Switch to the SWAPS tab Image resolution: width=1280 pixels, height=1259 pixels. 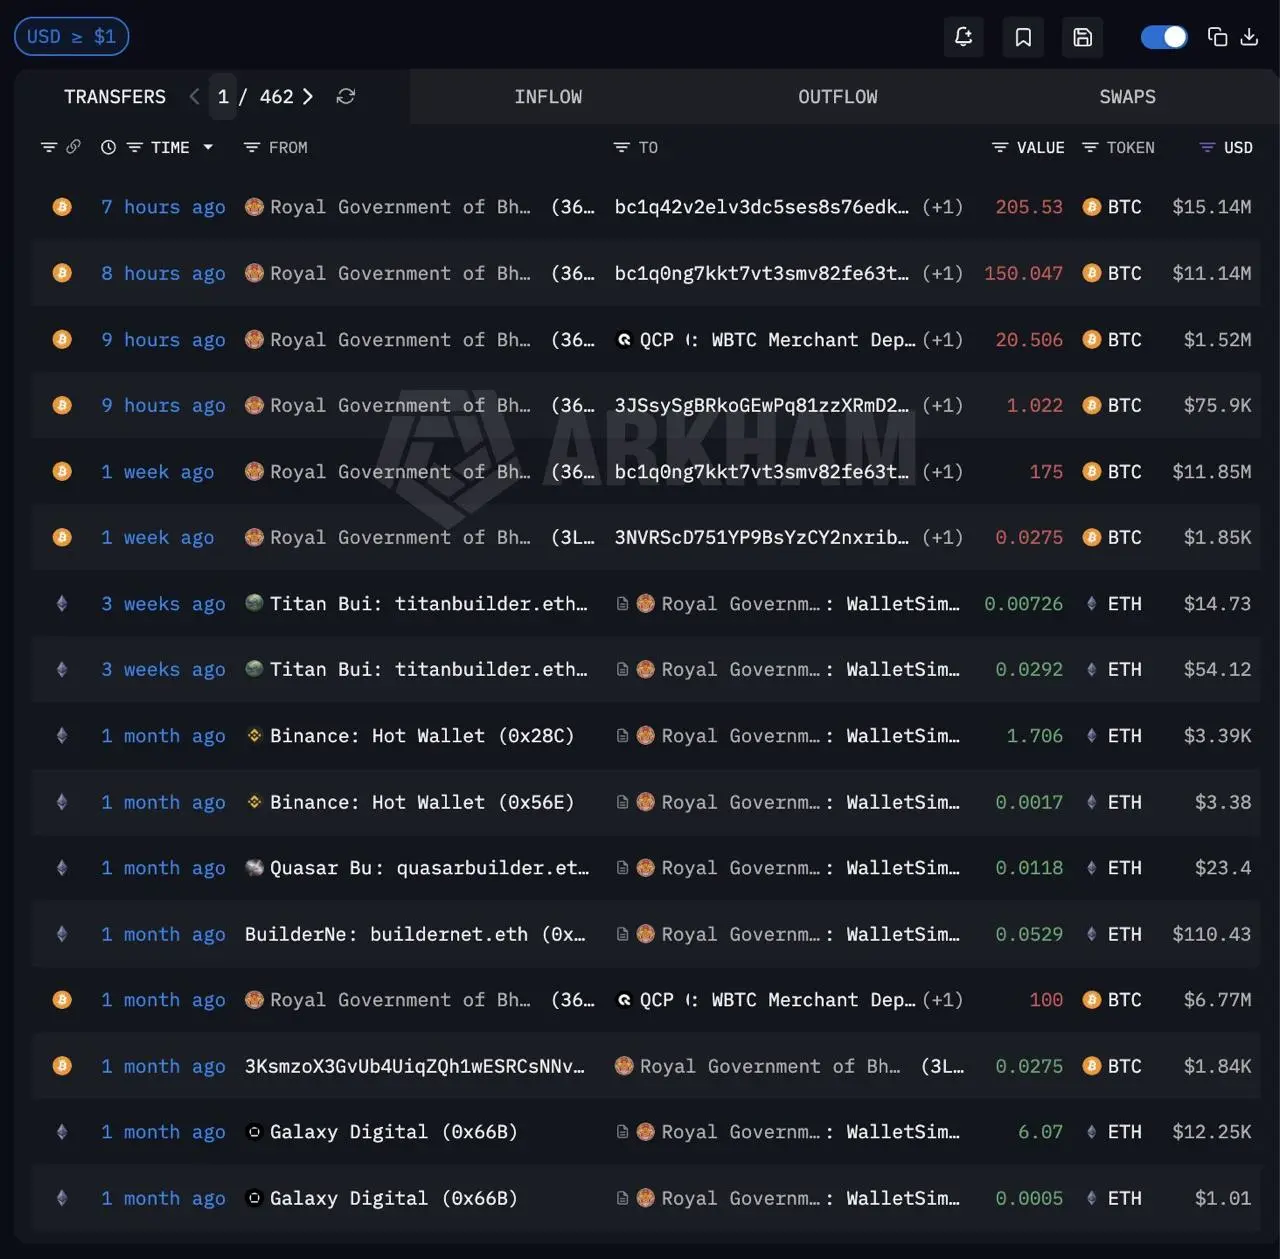(1127, 97)
